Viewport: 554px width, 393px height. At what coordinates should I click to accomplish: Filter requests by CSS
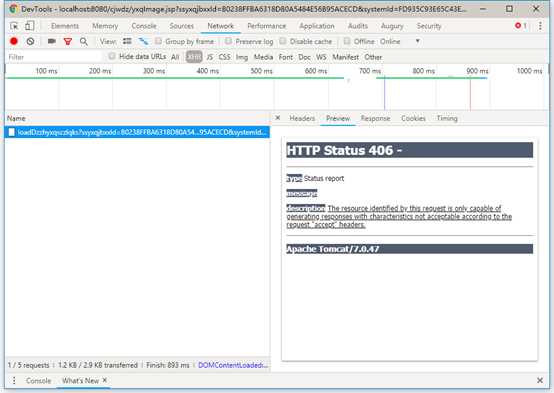pyautogui.click(x=224, y=57)
